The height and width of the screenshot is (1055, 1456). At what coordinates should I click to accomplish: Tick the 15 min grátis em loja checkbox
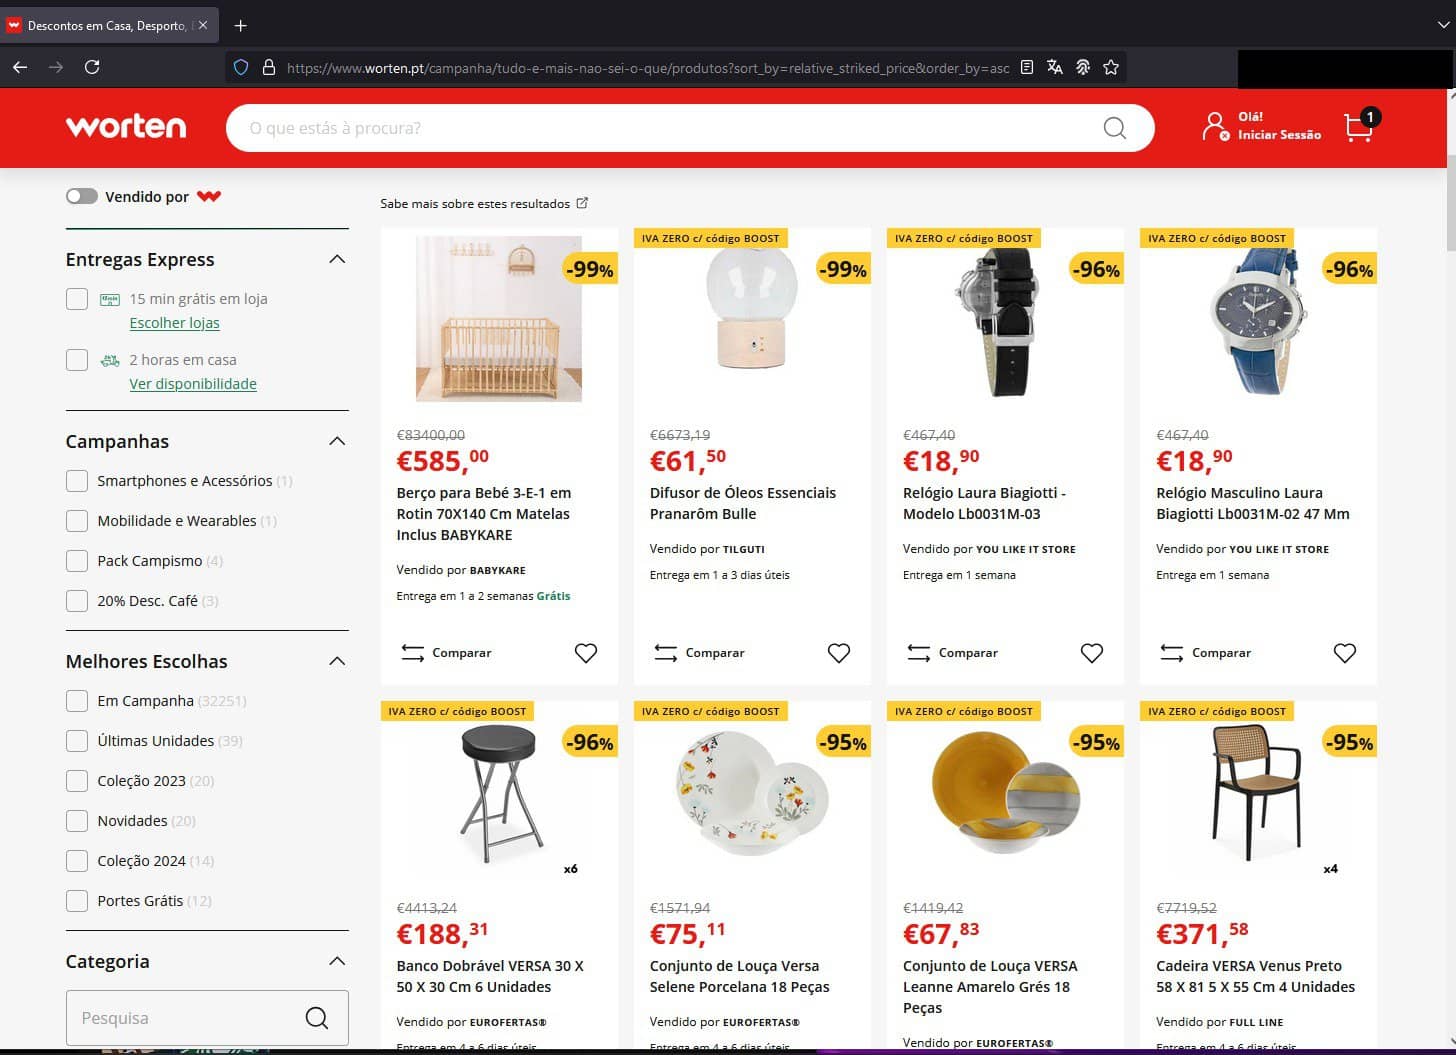(77, 299)
